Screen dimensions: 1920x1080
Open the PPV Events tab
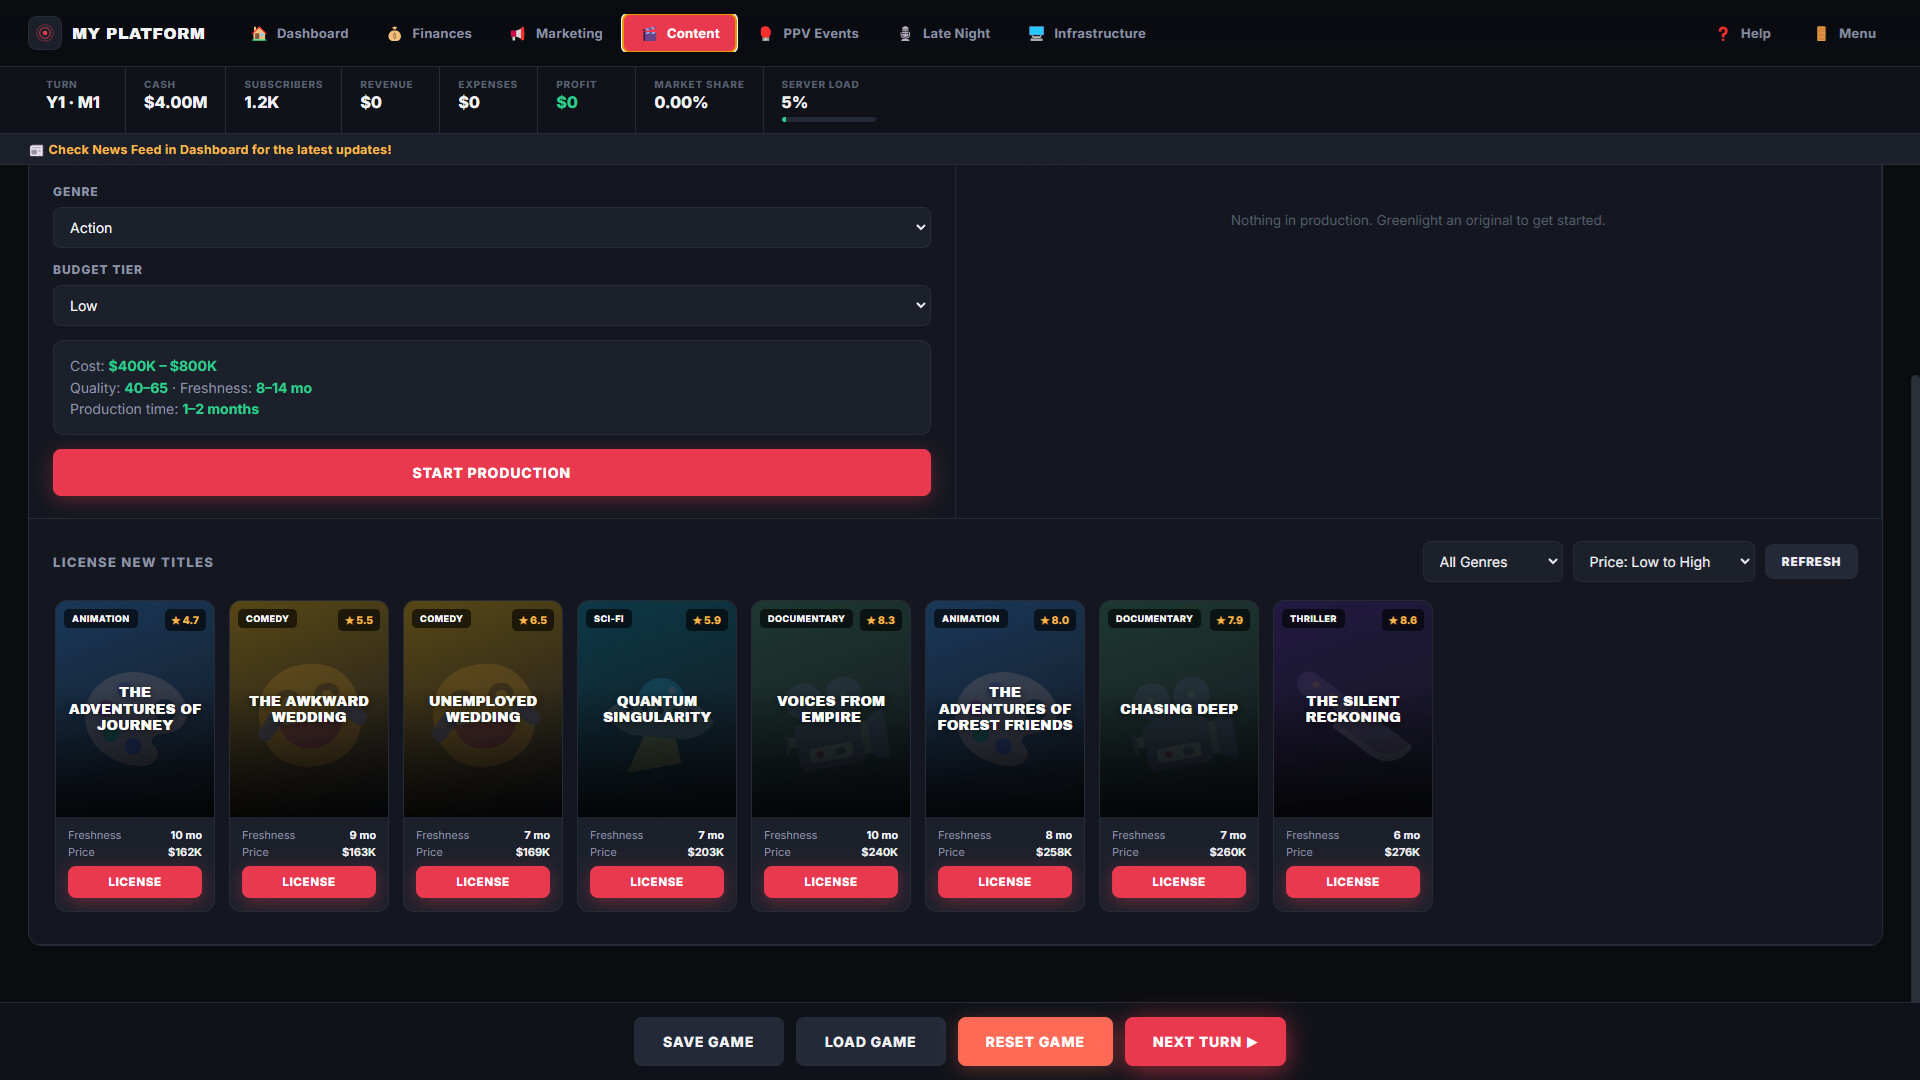[808, 33]
